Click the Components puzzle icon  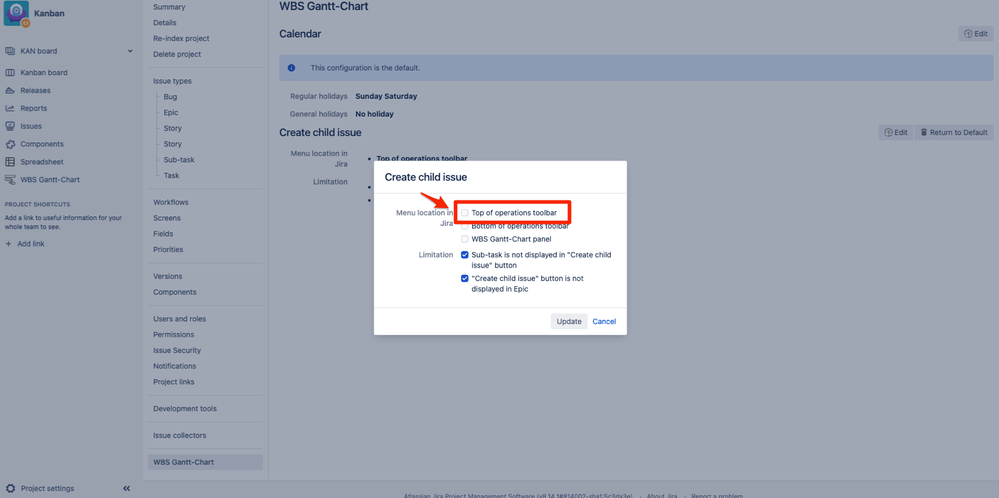(x=10, y=144)
